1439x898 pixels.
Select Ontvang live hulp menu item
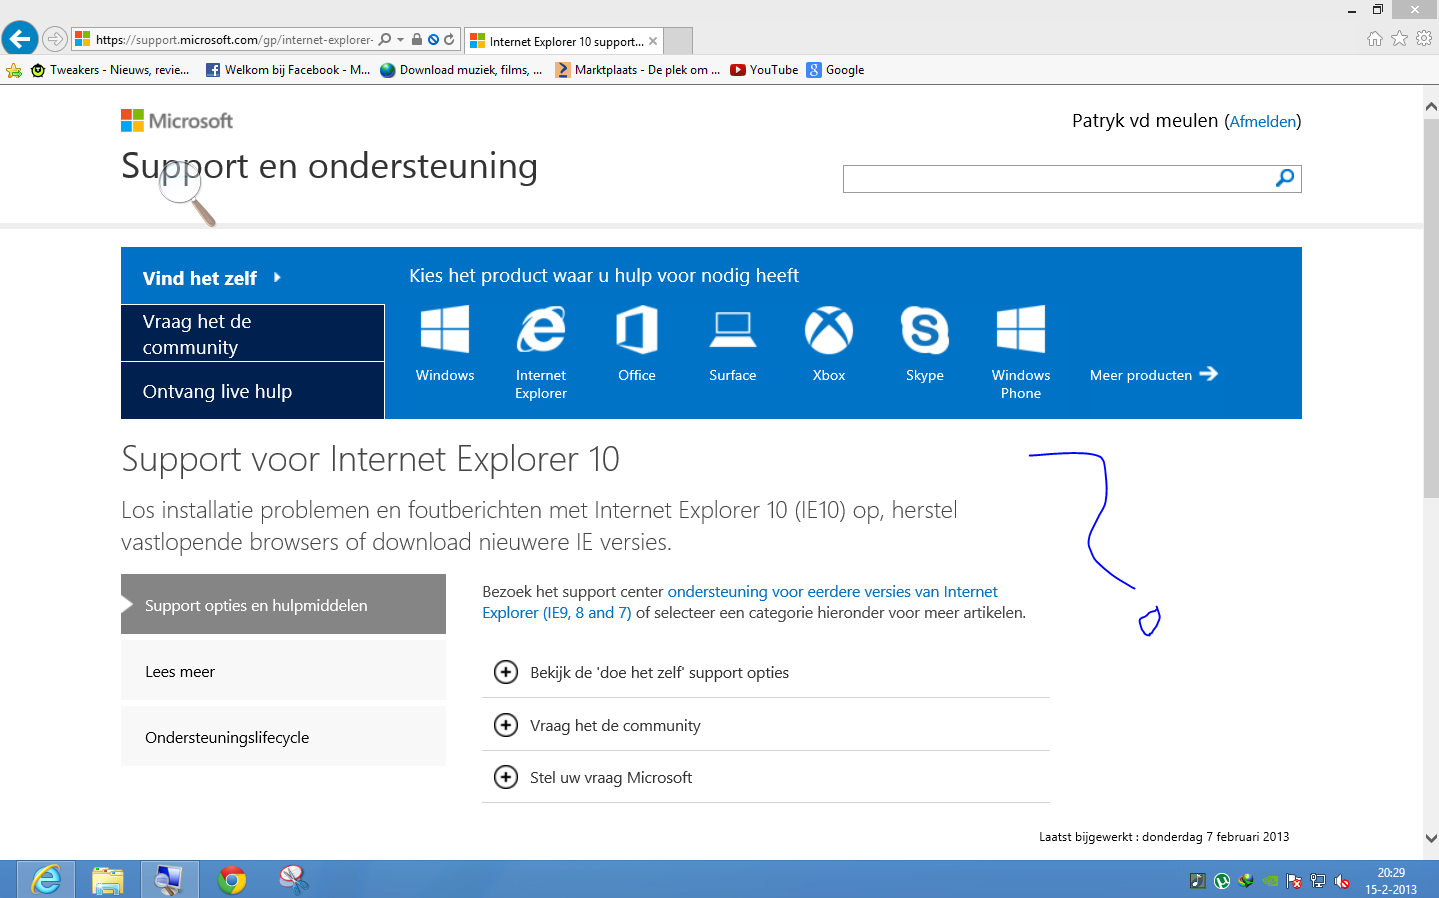click(x=253, y=391)
